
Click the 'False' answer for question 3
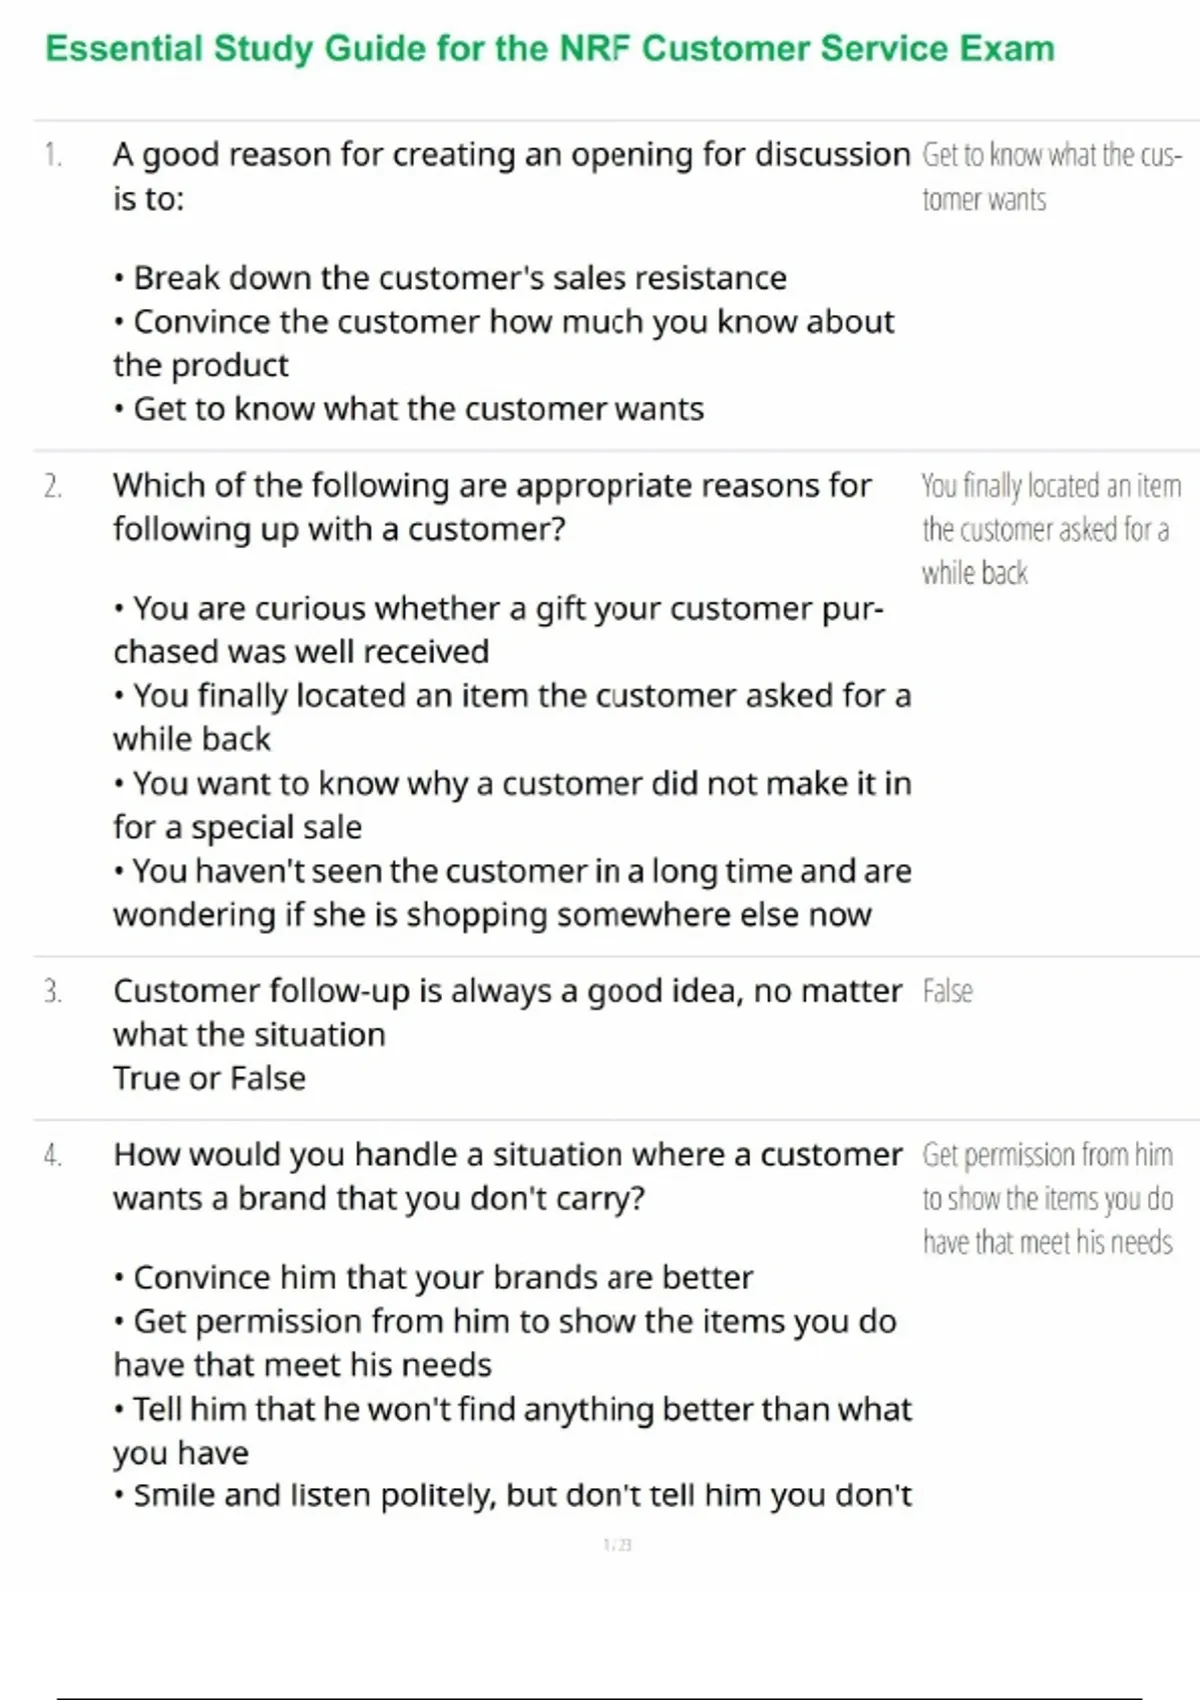coord(947,991)
